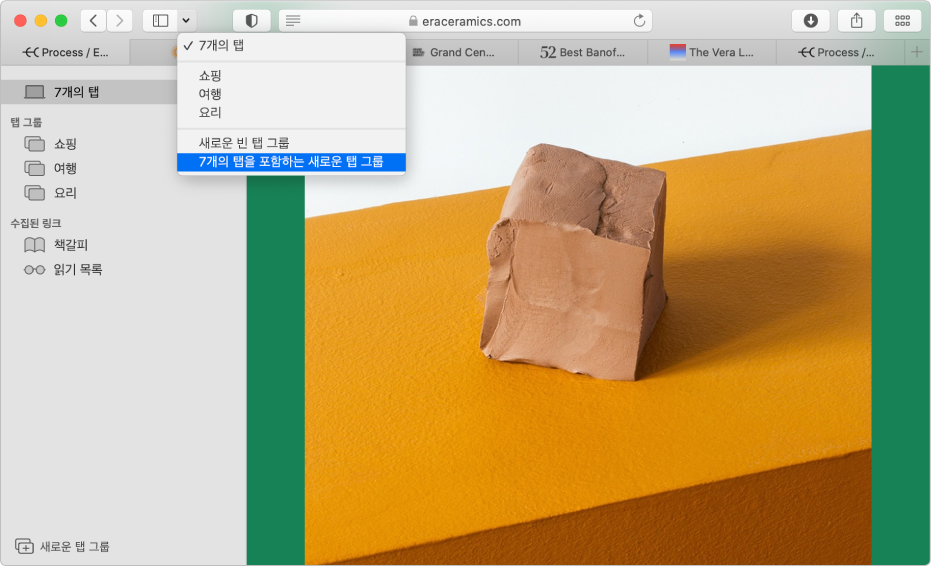Show tab overview grid button
The image size is (931, 567).
pos(902,20)
